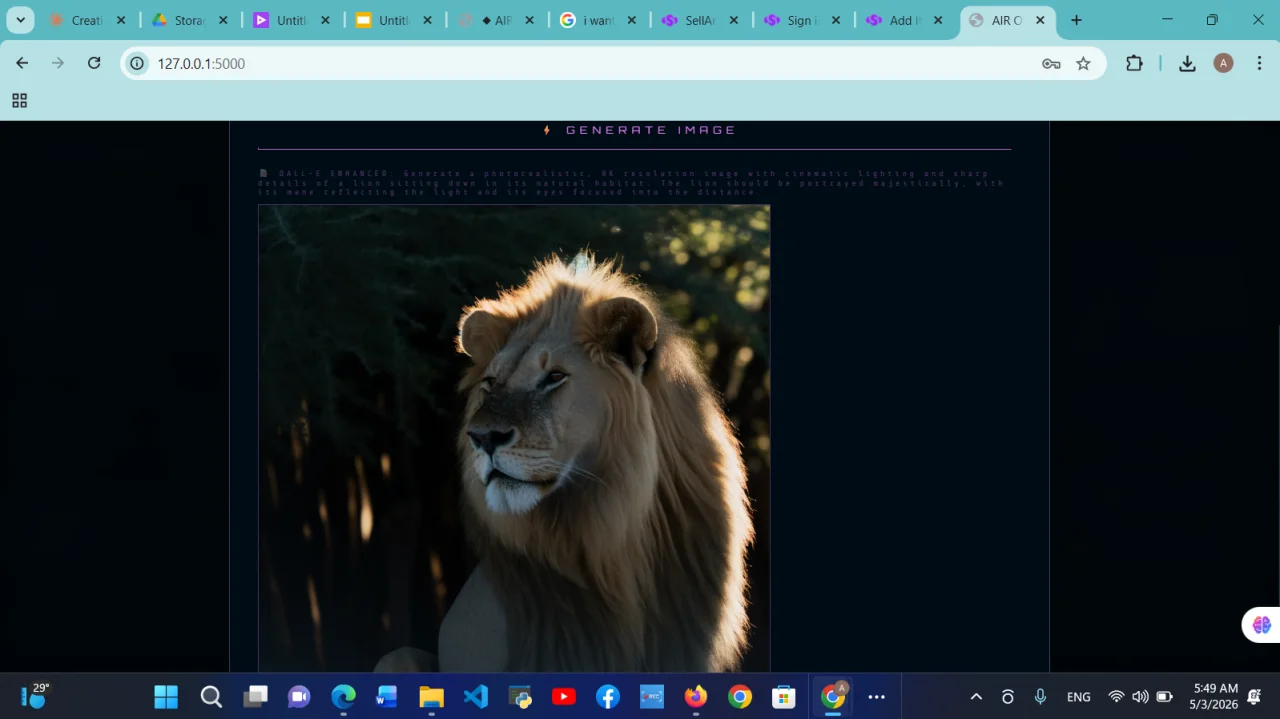This screenshot has width=1280, height=719.
Task: Close the active AIR O tab
Action: 1040,20
